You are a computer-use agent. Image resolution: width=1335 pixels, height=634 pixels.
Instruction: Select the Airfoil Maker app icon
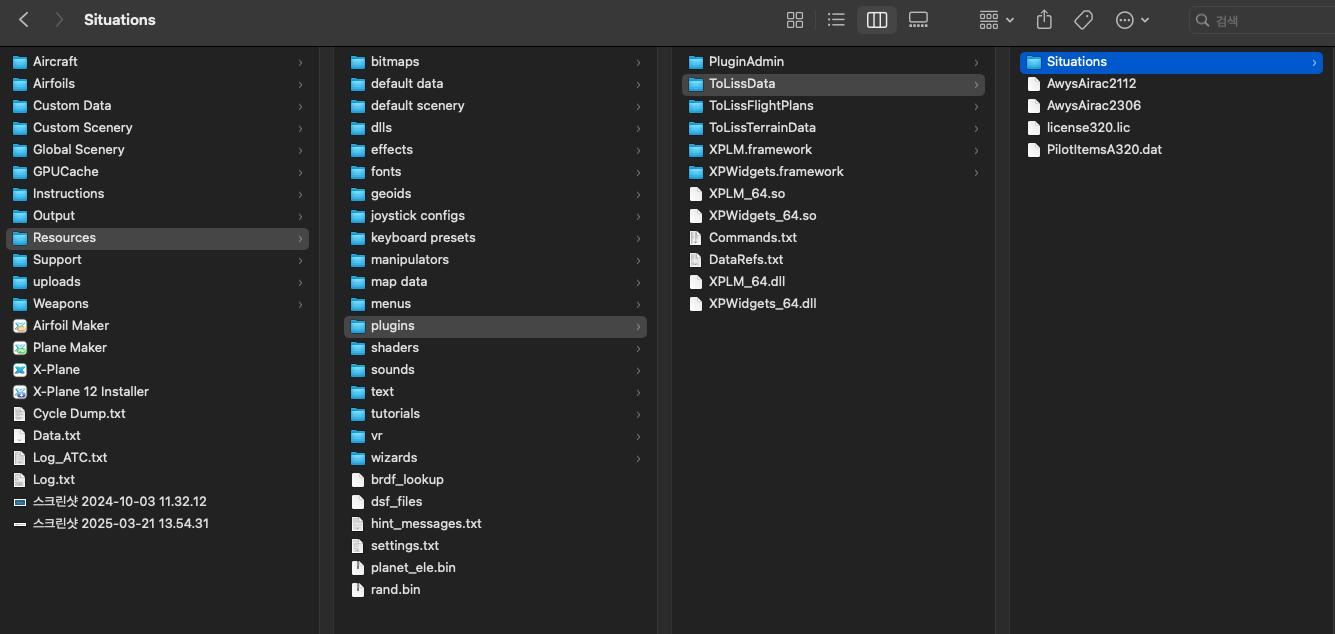coord(20,326)
